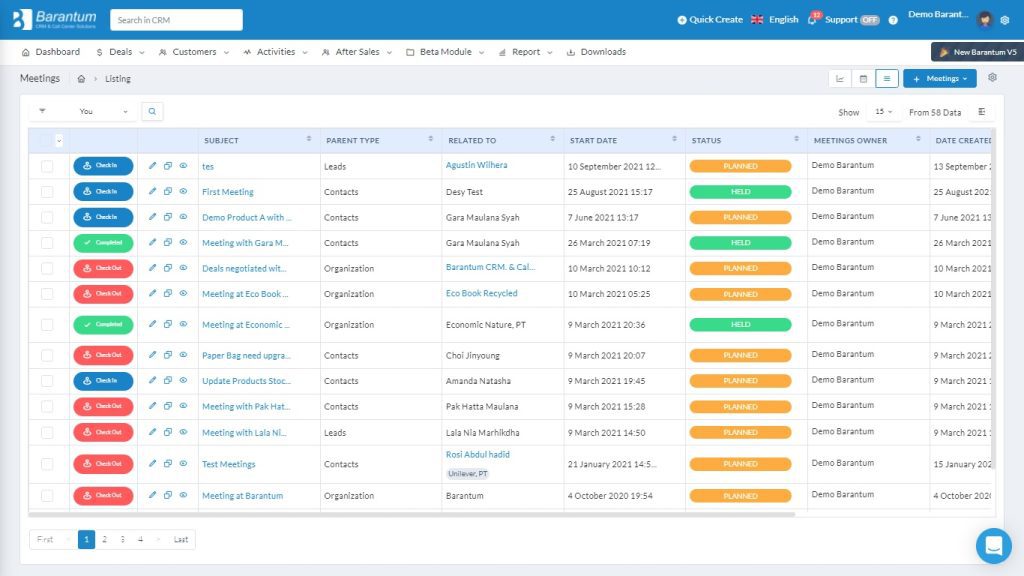Screen dimensions: 1024x576
Task: Duplicate the 'First Meeting' row
Action: (168, 191)
